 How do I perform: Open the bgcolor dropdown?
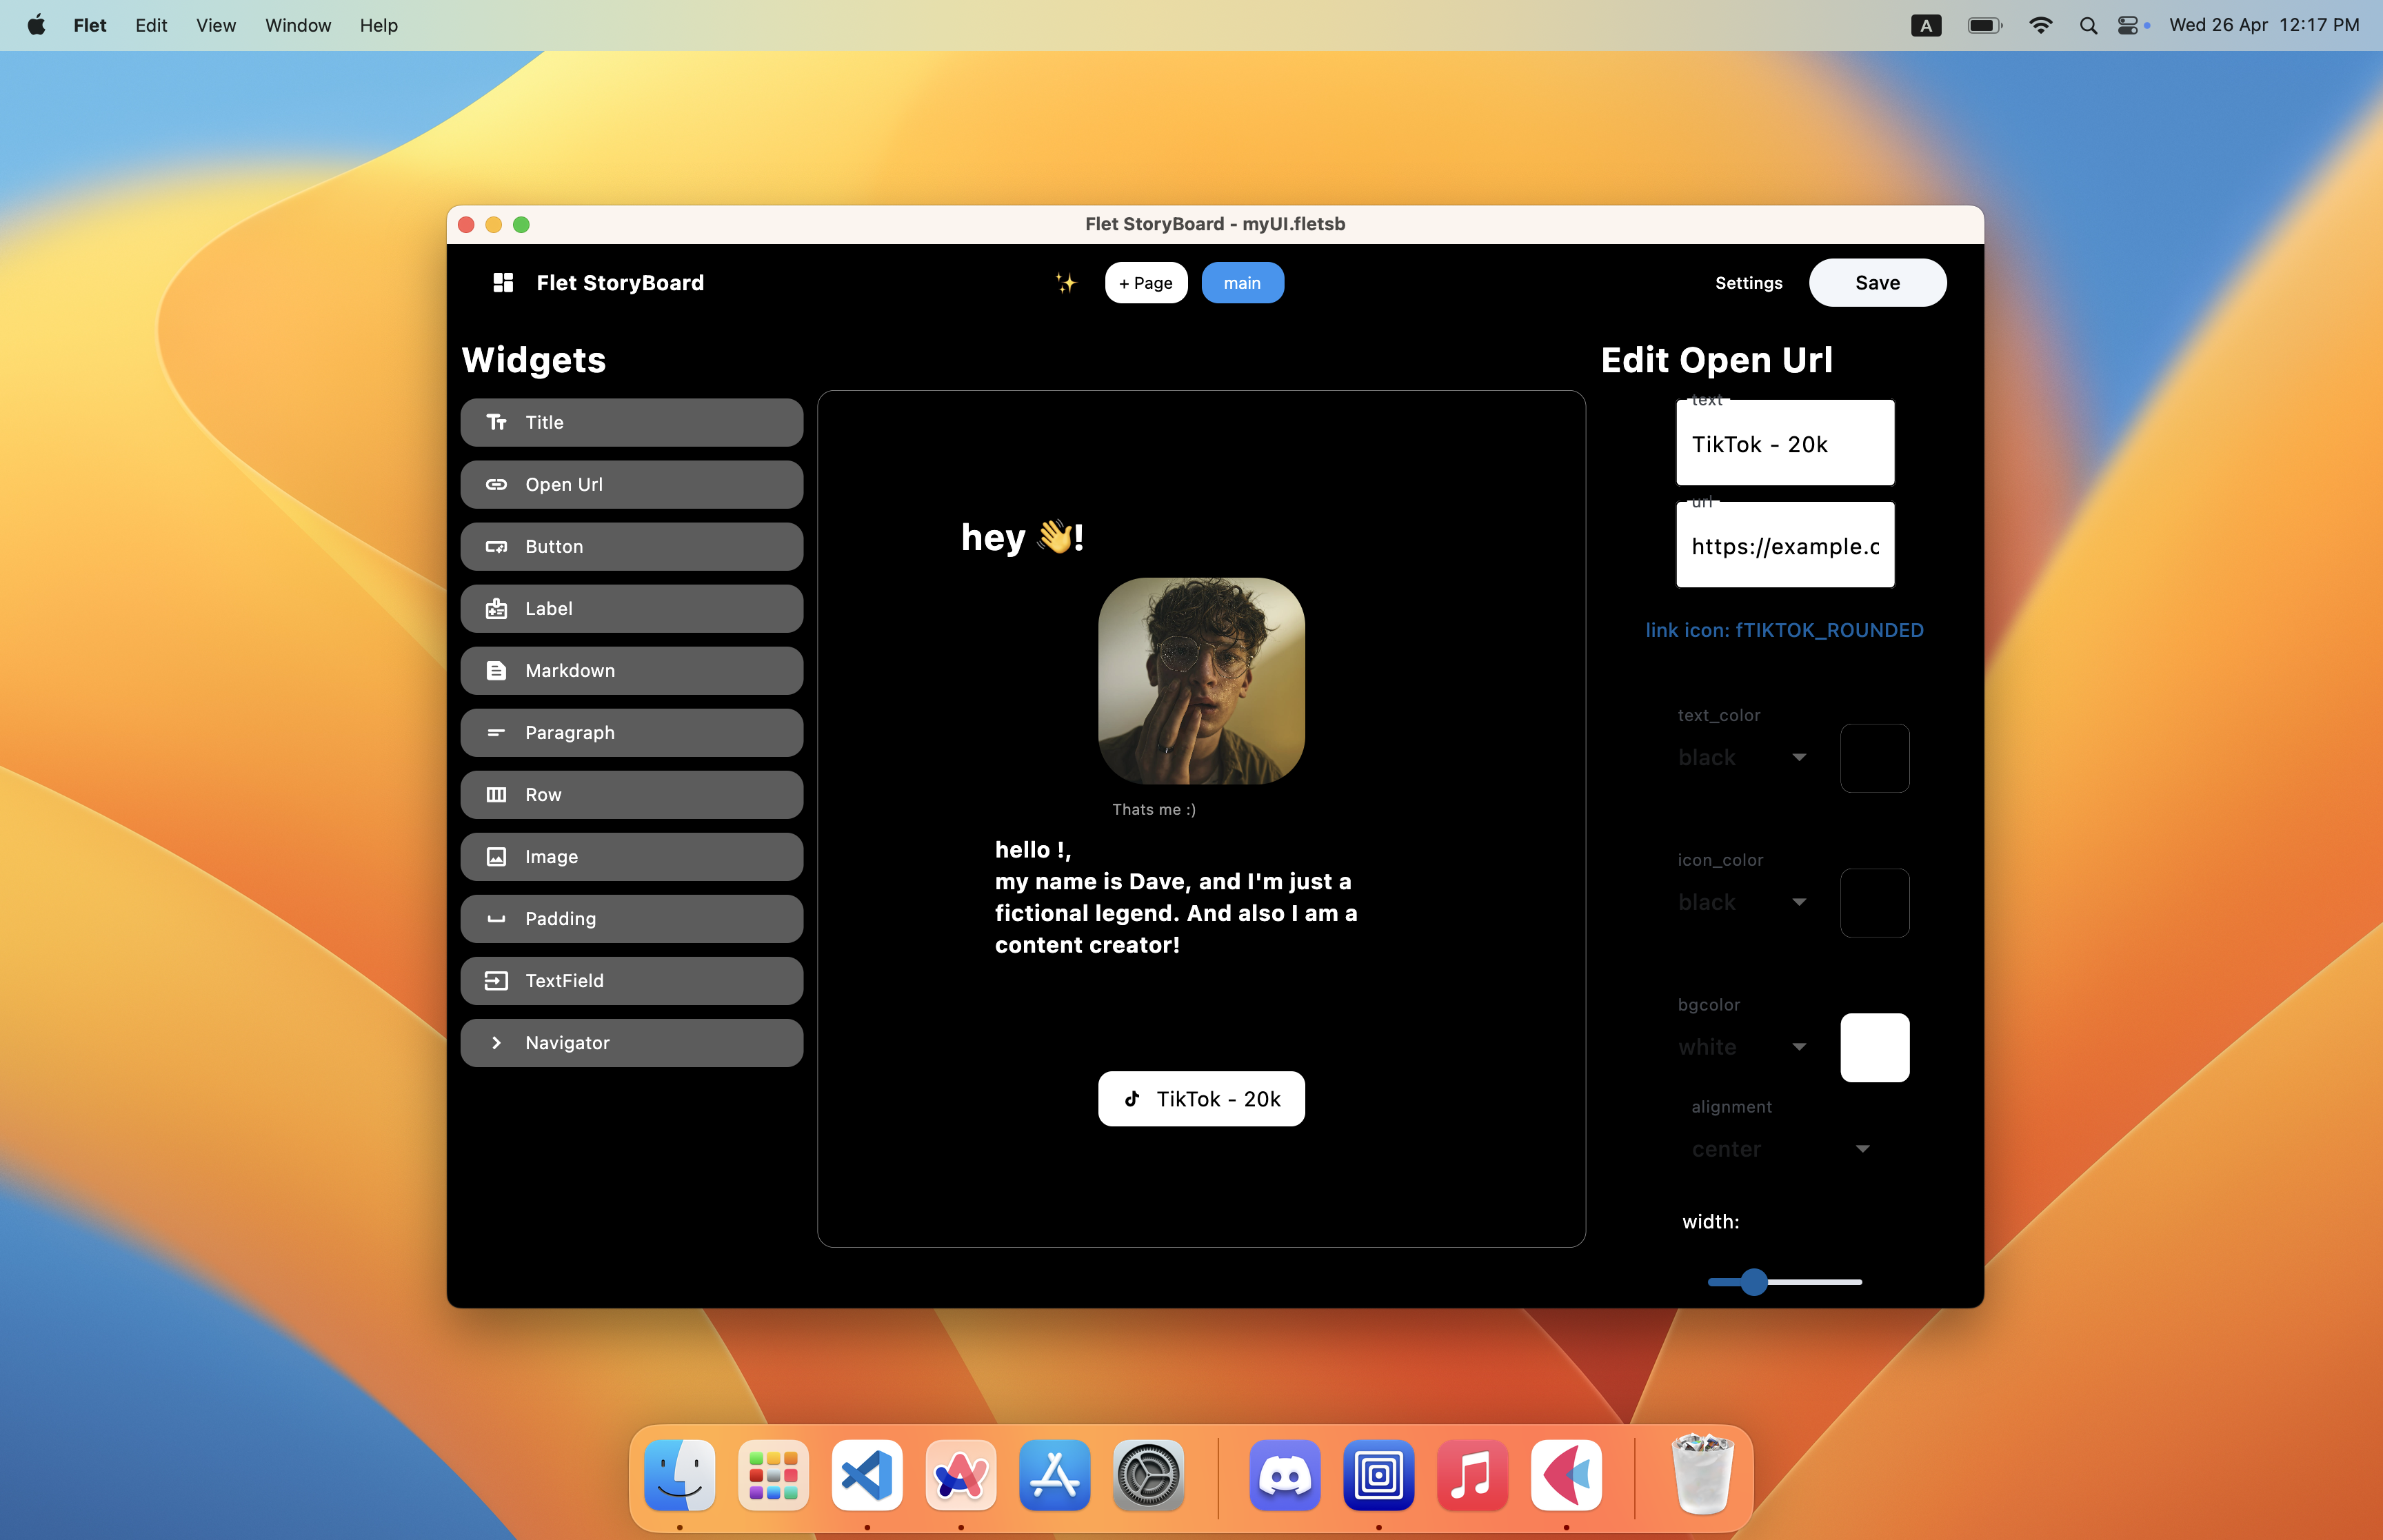click(x=1743, y=1047)
